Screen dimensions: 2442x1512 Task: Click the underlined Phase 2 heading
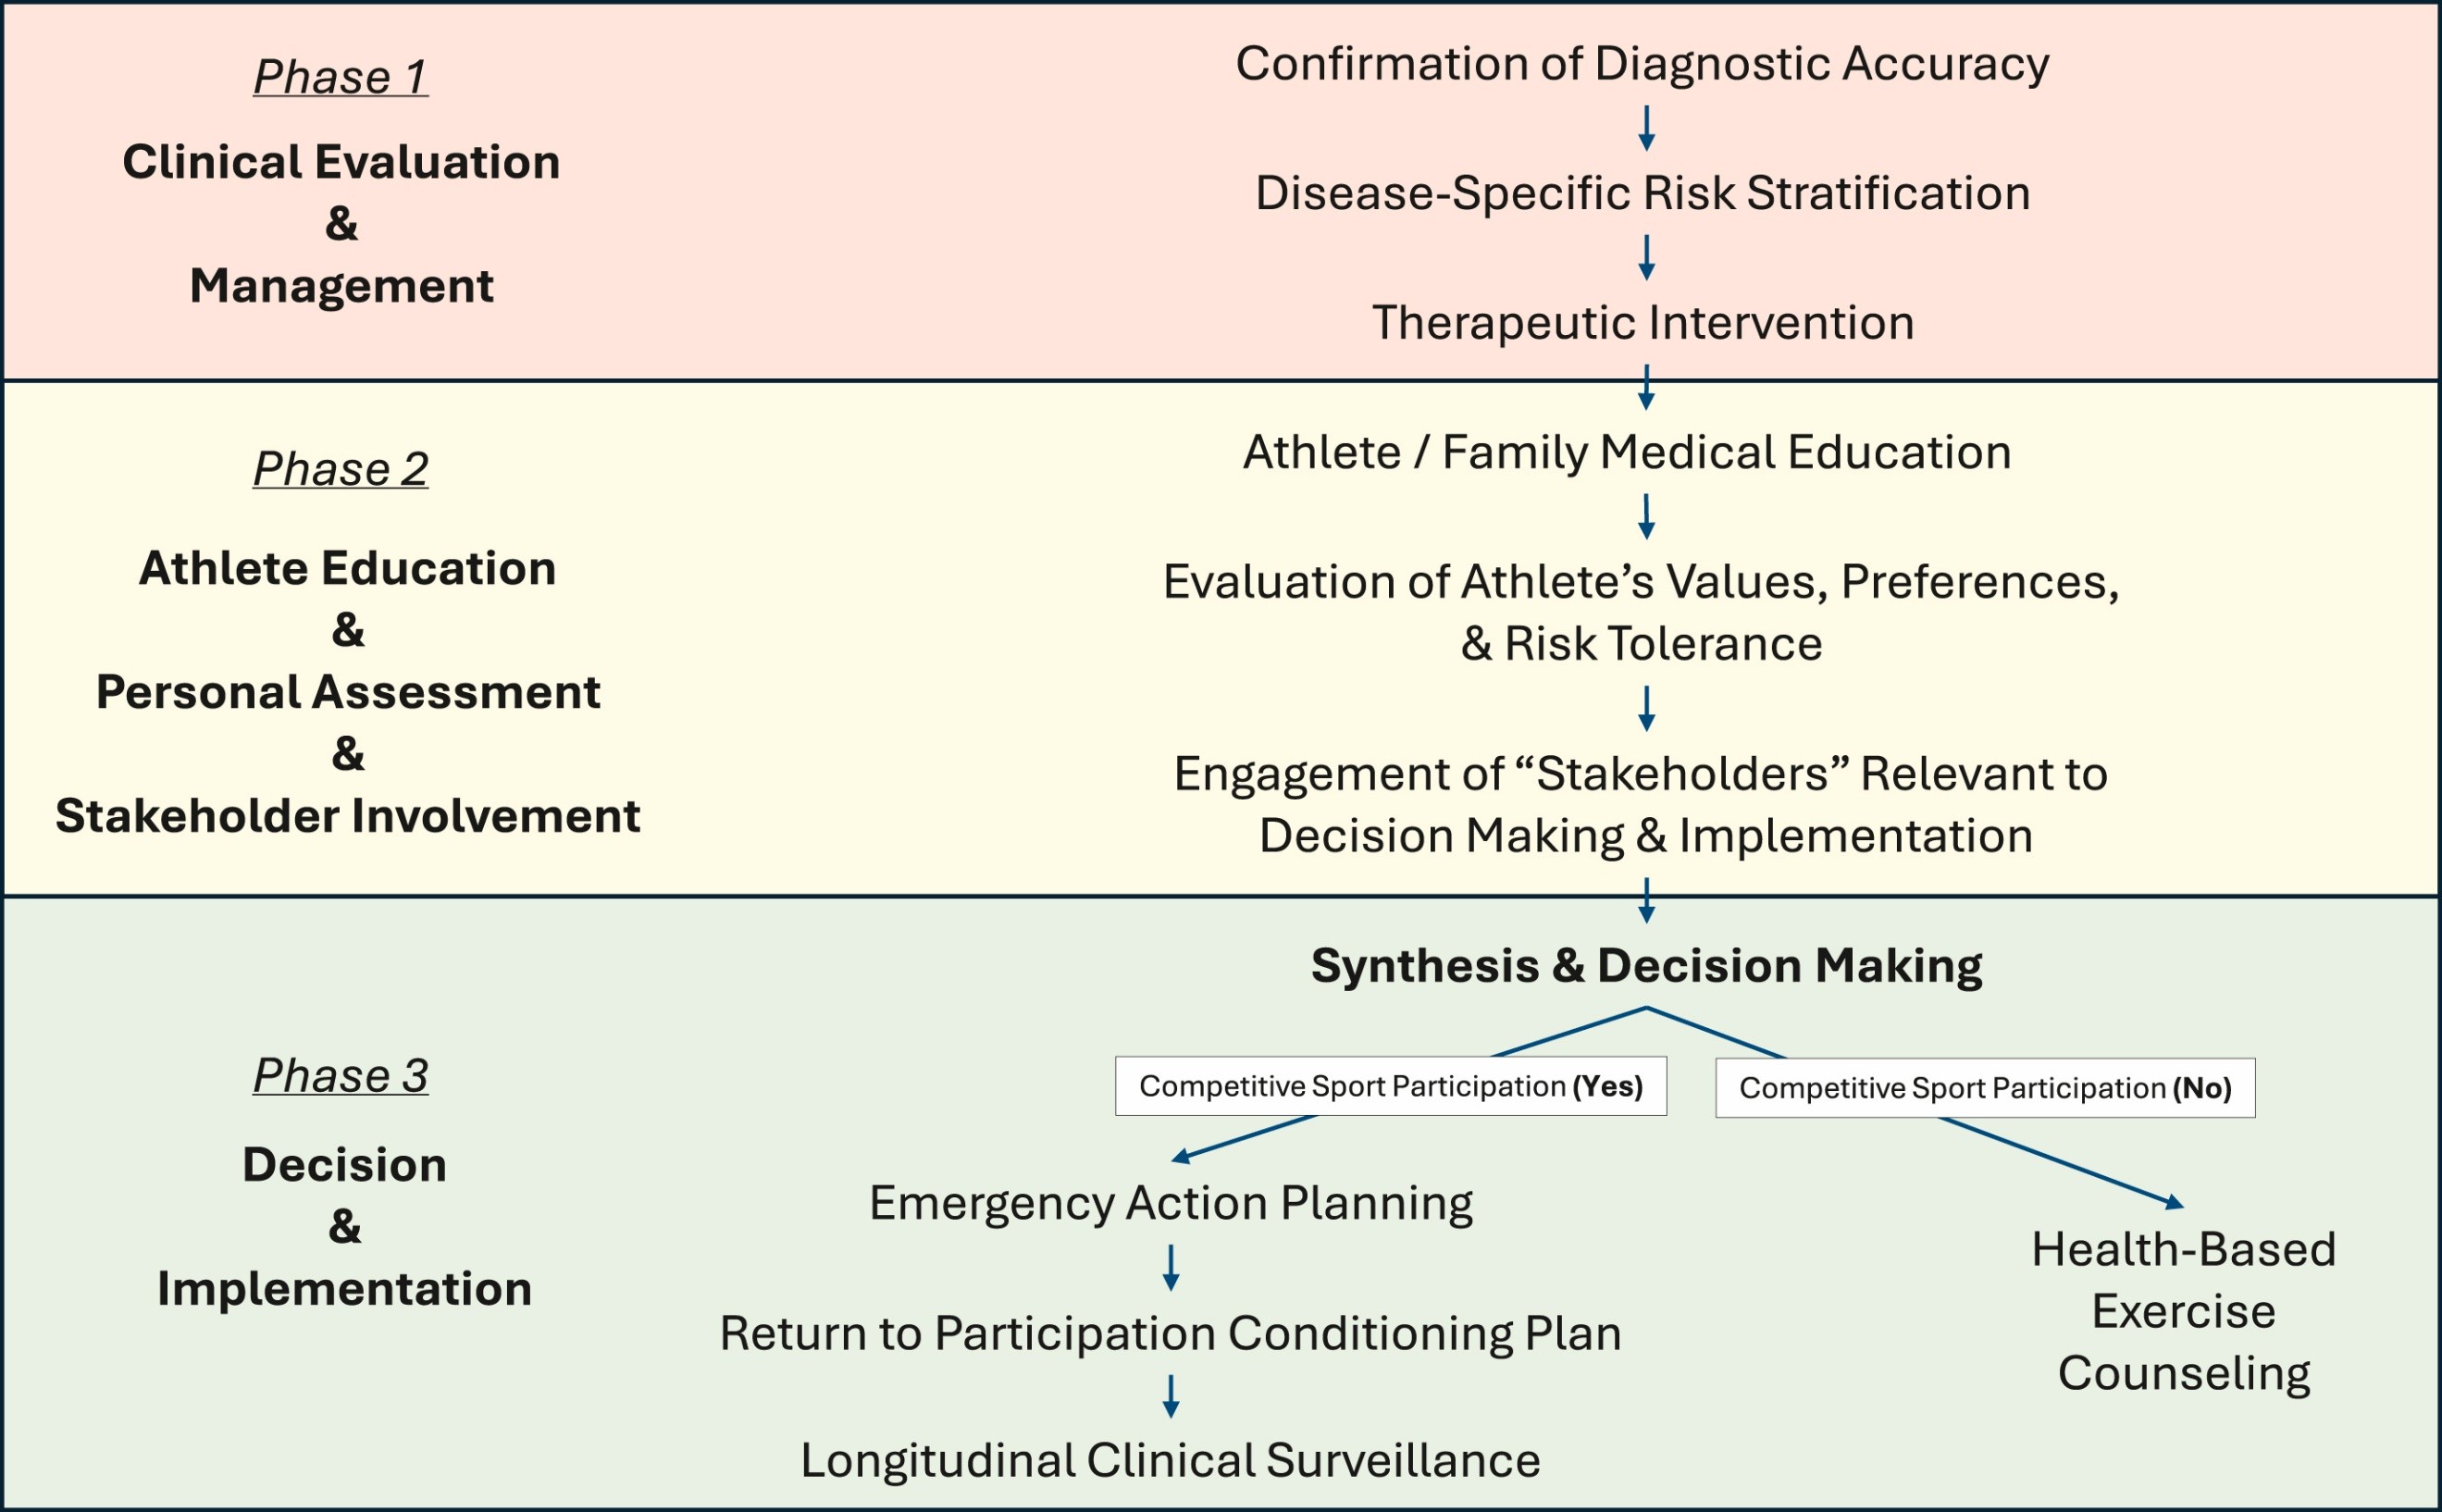[x=341, y=469]
